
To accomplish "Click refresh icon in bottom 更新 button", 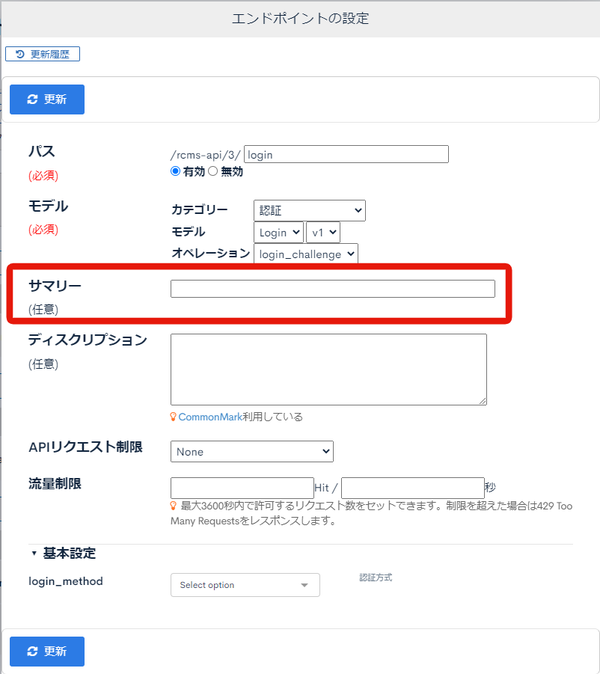I will coord(32,652).
